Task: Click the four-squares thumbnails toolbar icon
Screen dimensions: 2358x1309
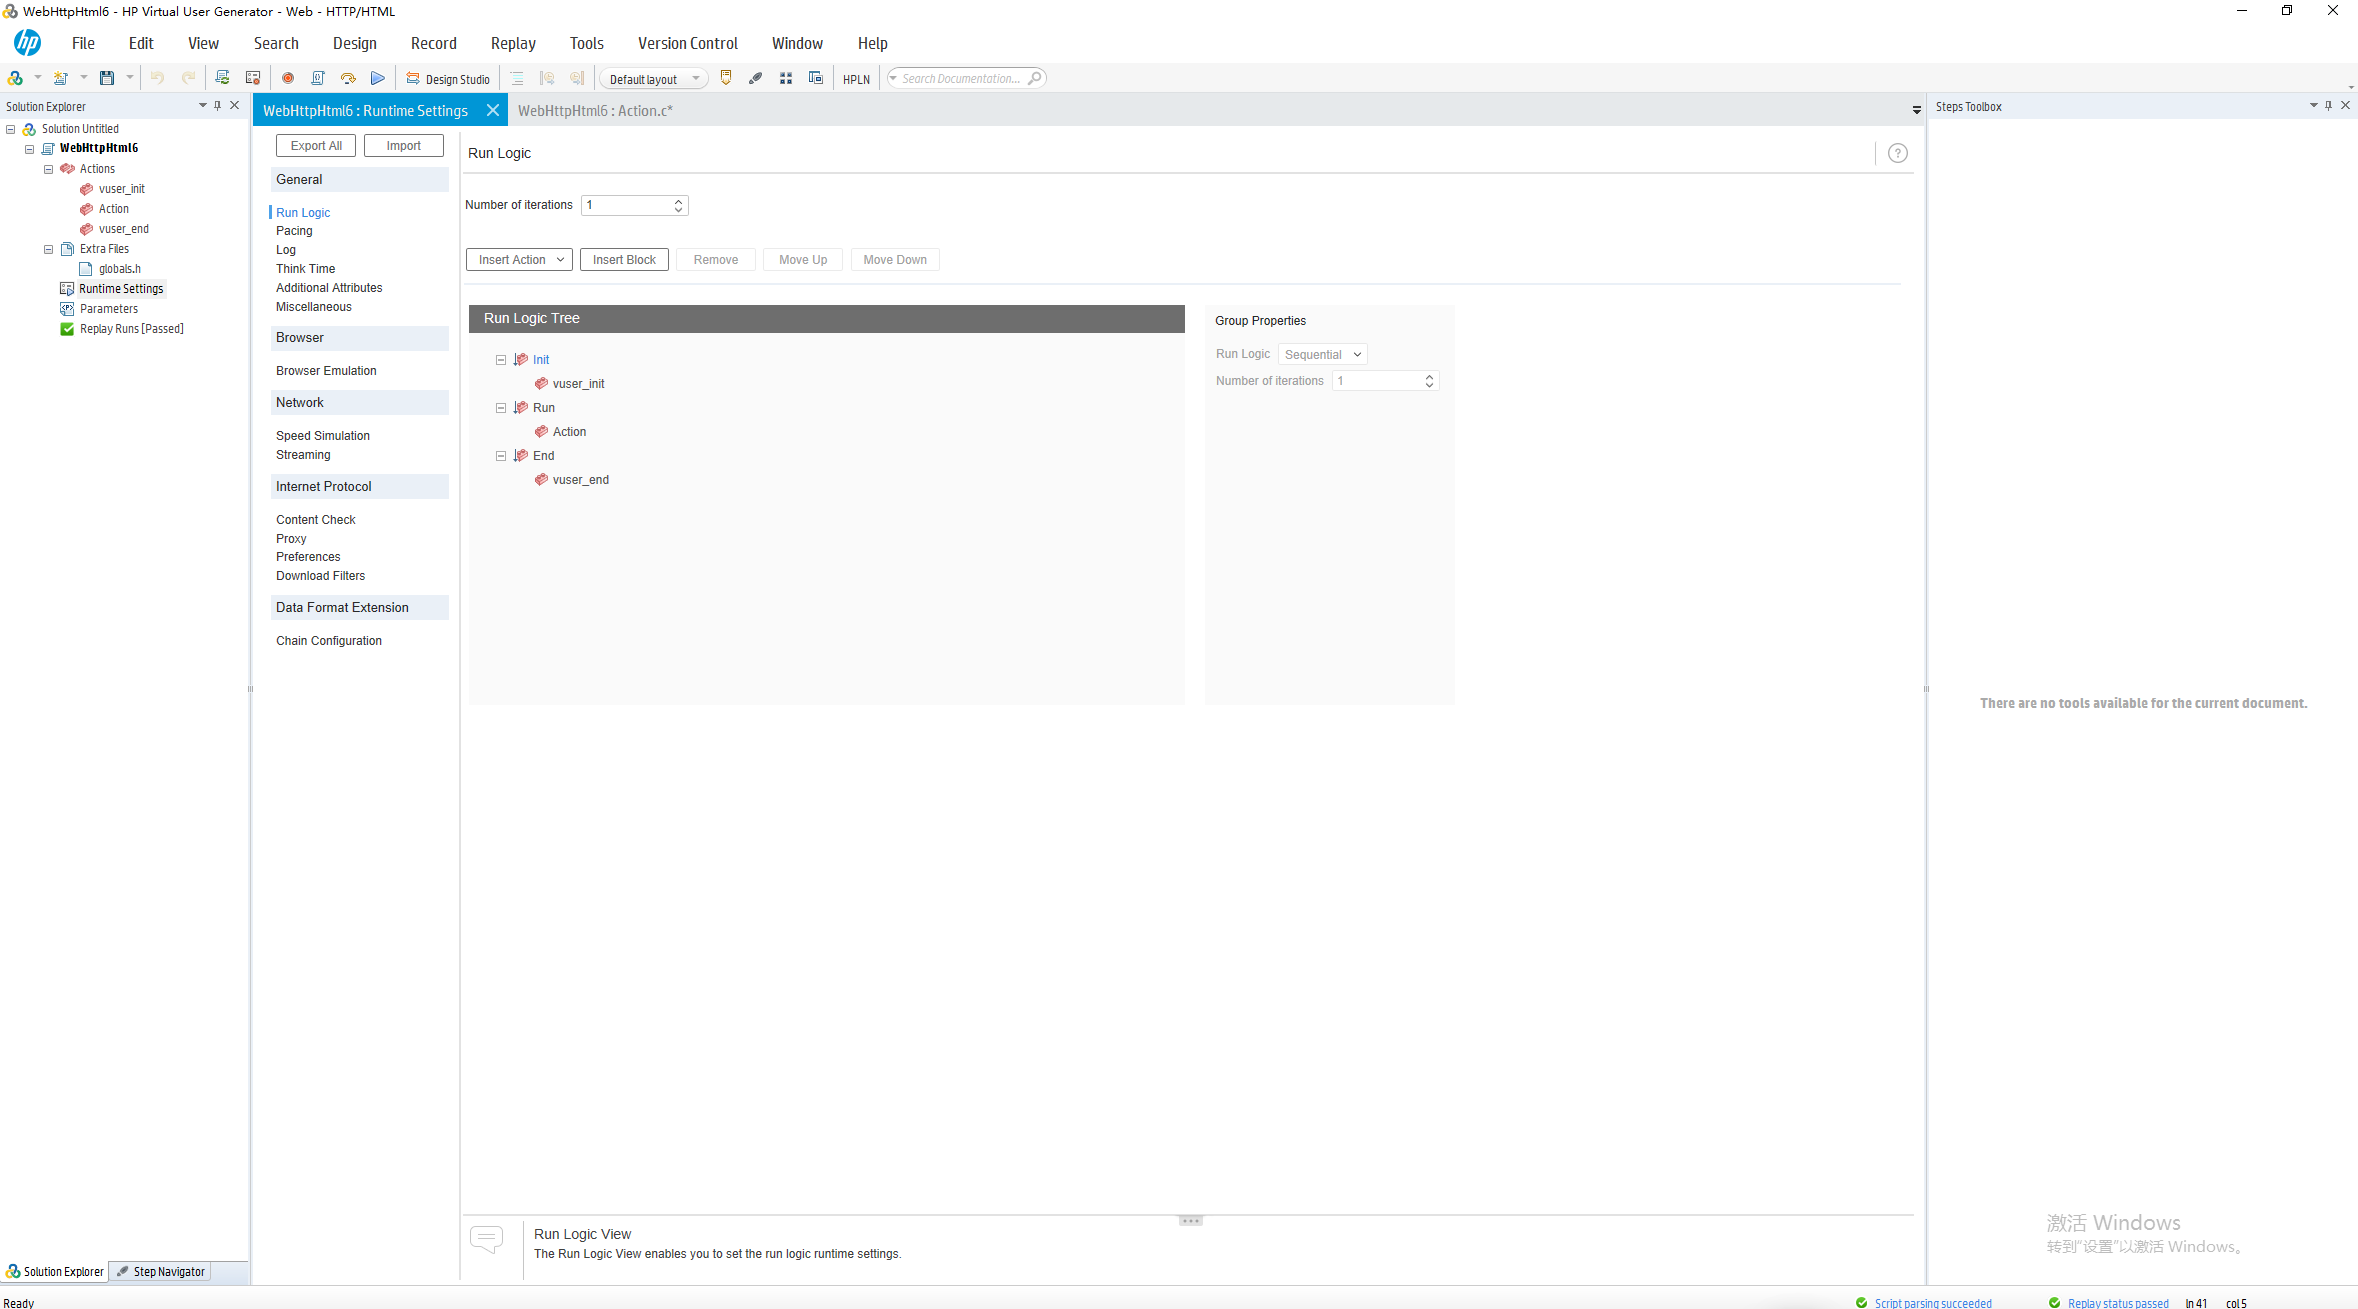Action: (x=786, y=78)
